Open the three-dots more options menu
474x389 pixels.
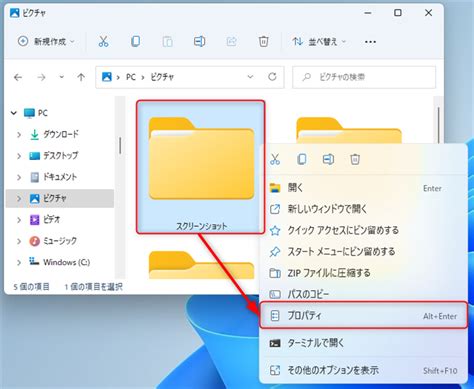coord(370,42)
